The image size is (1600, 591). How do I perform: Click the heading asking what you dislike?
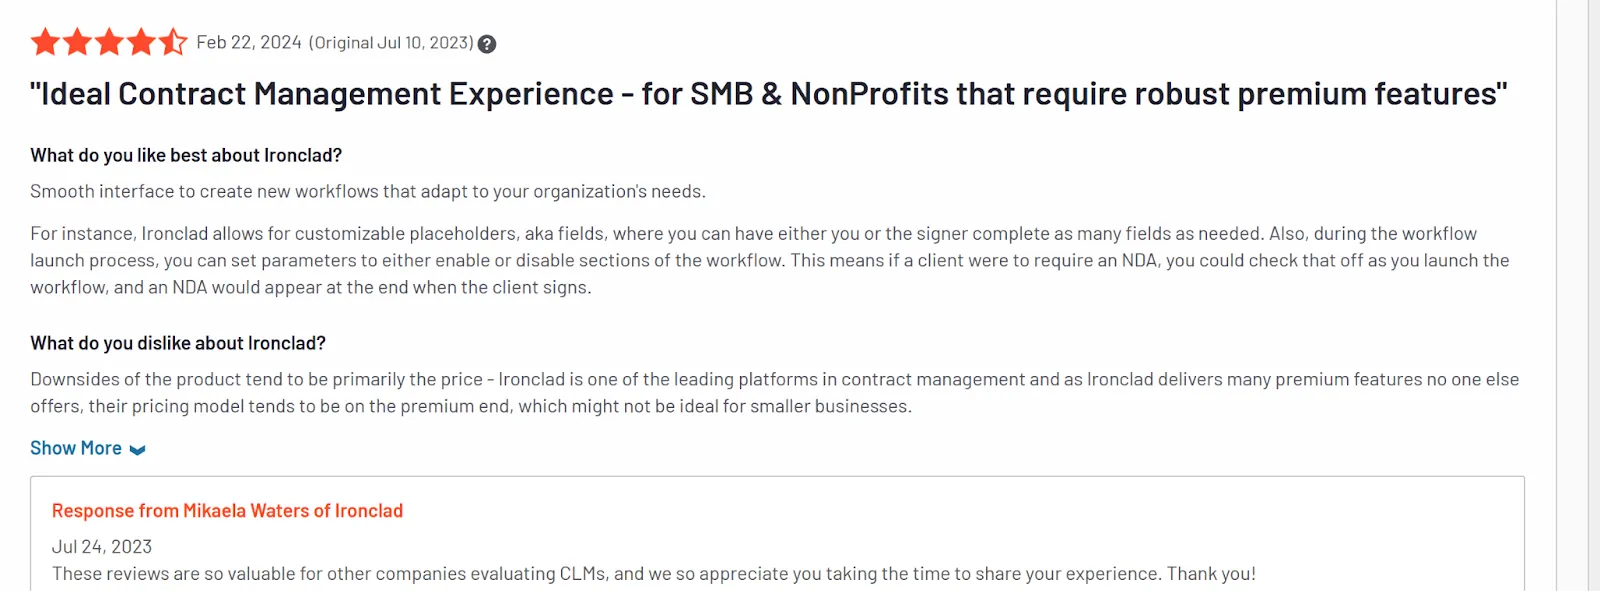tap(178, 342)
